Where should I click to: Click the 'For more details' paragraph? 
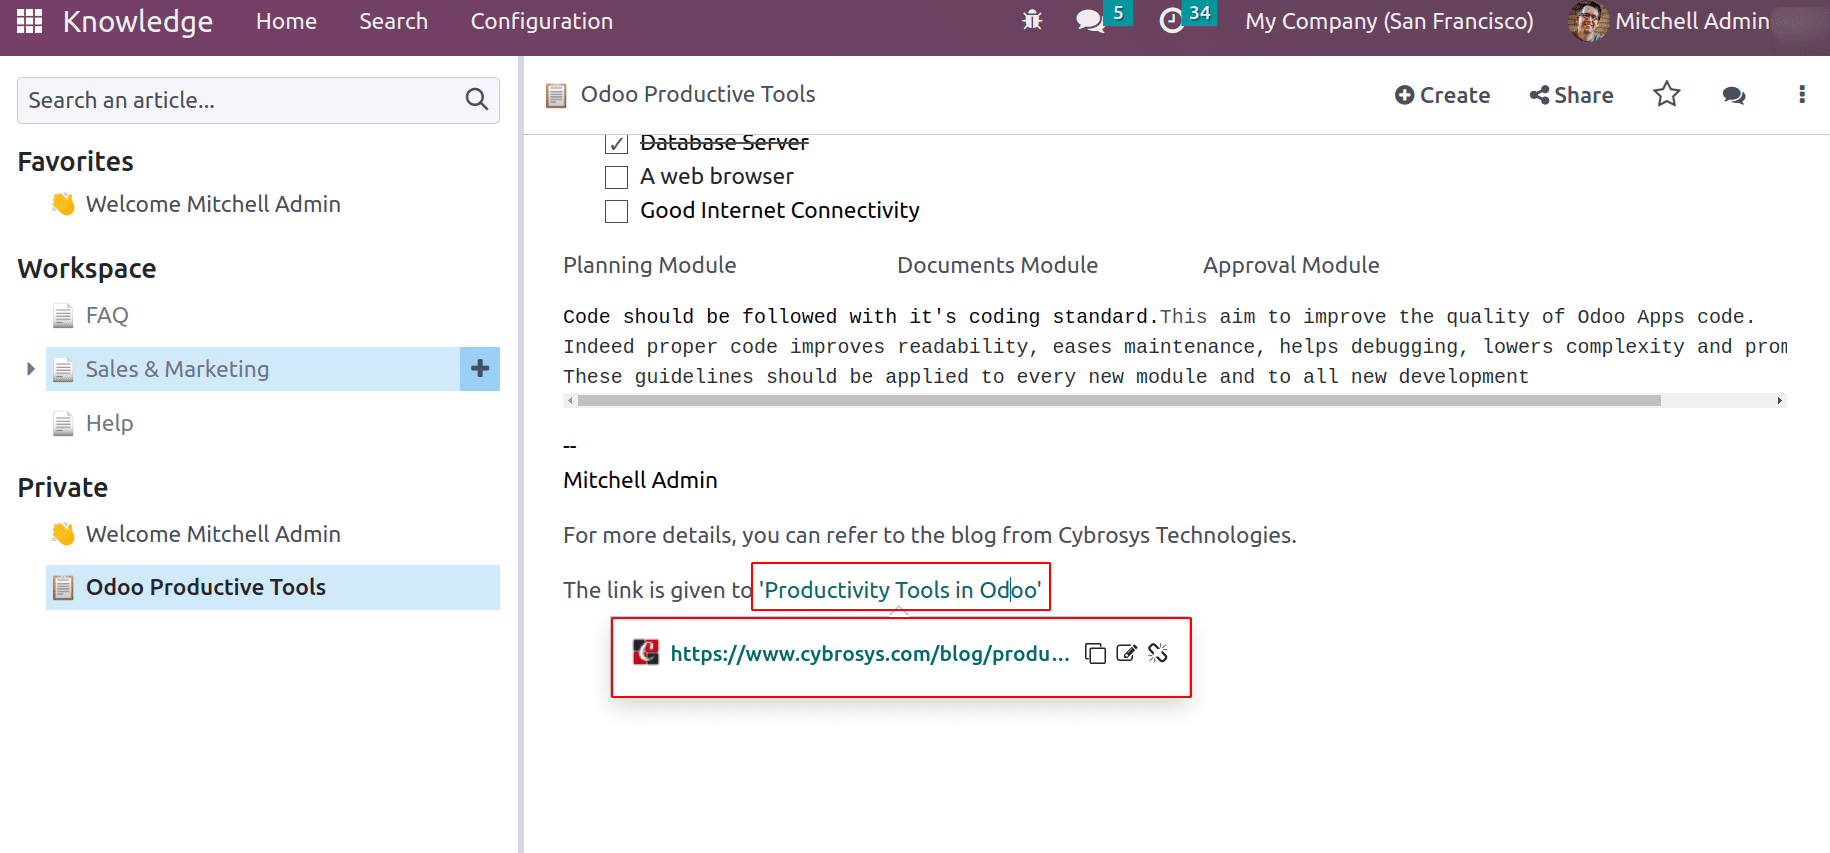[929, 535]
